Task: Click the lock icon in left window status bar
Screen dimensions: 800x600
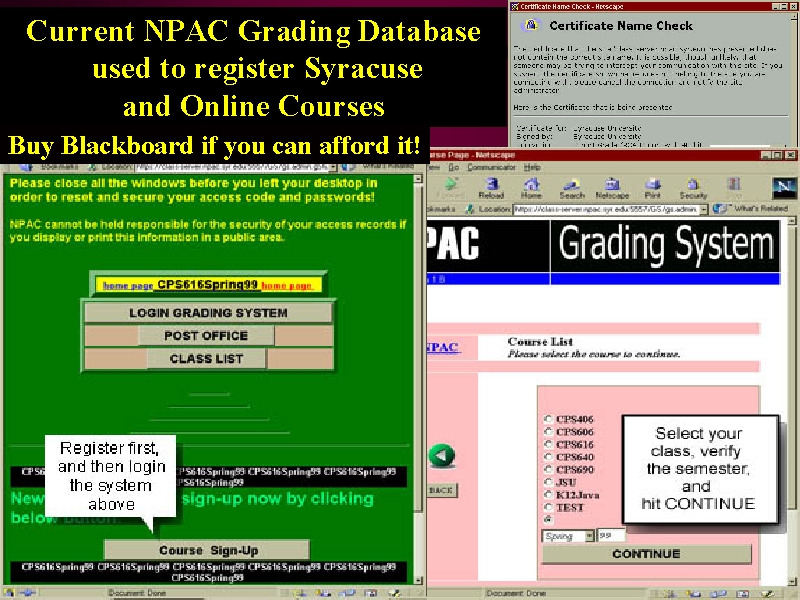Action: click(10, 593)
